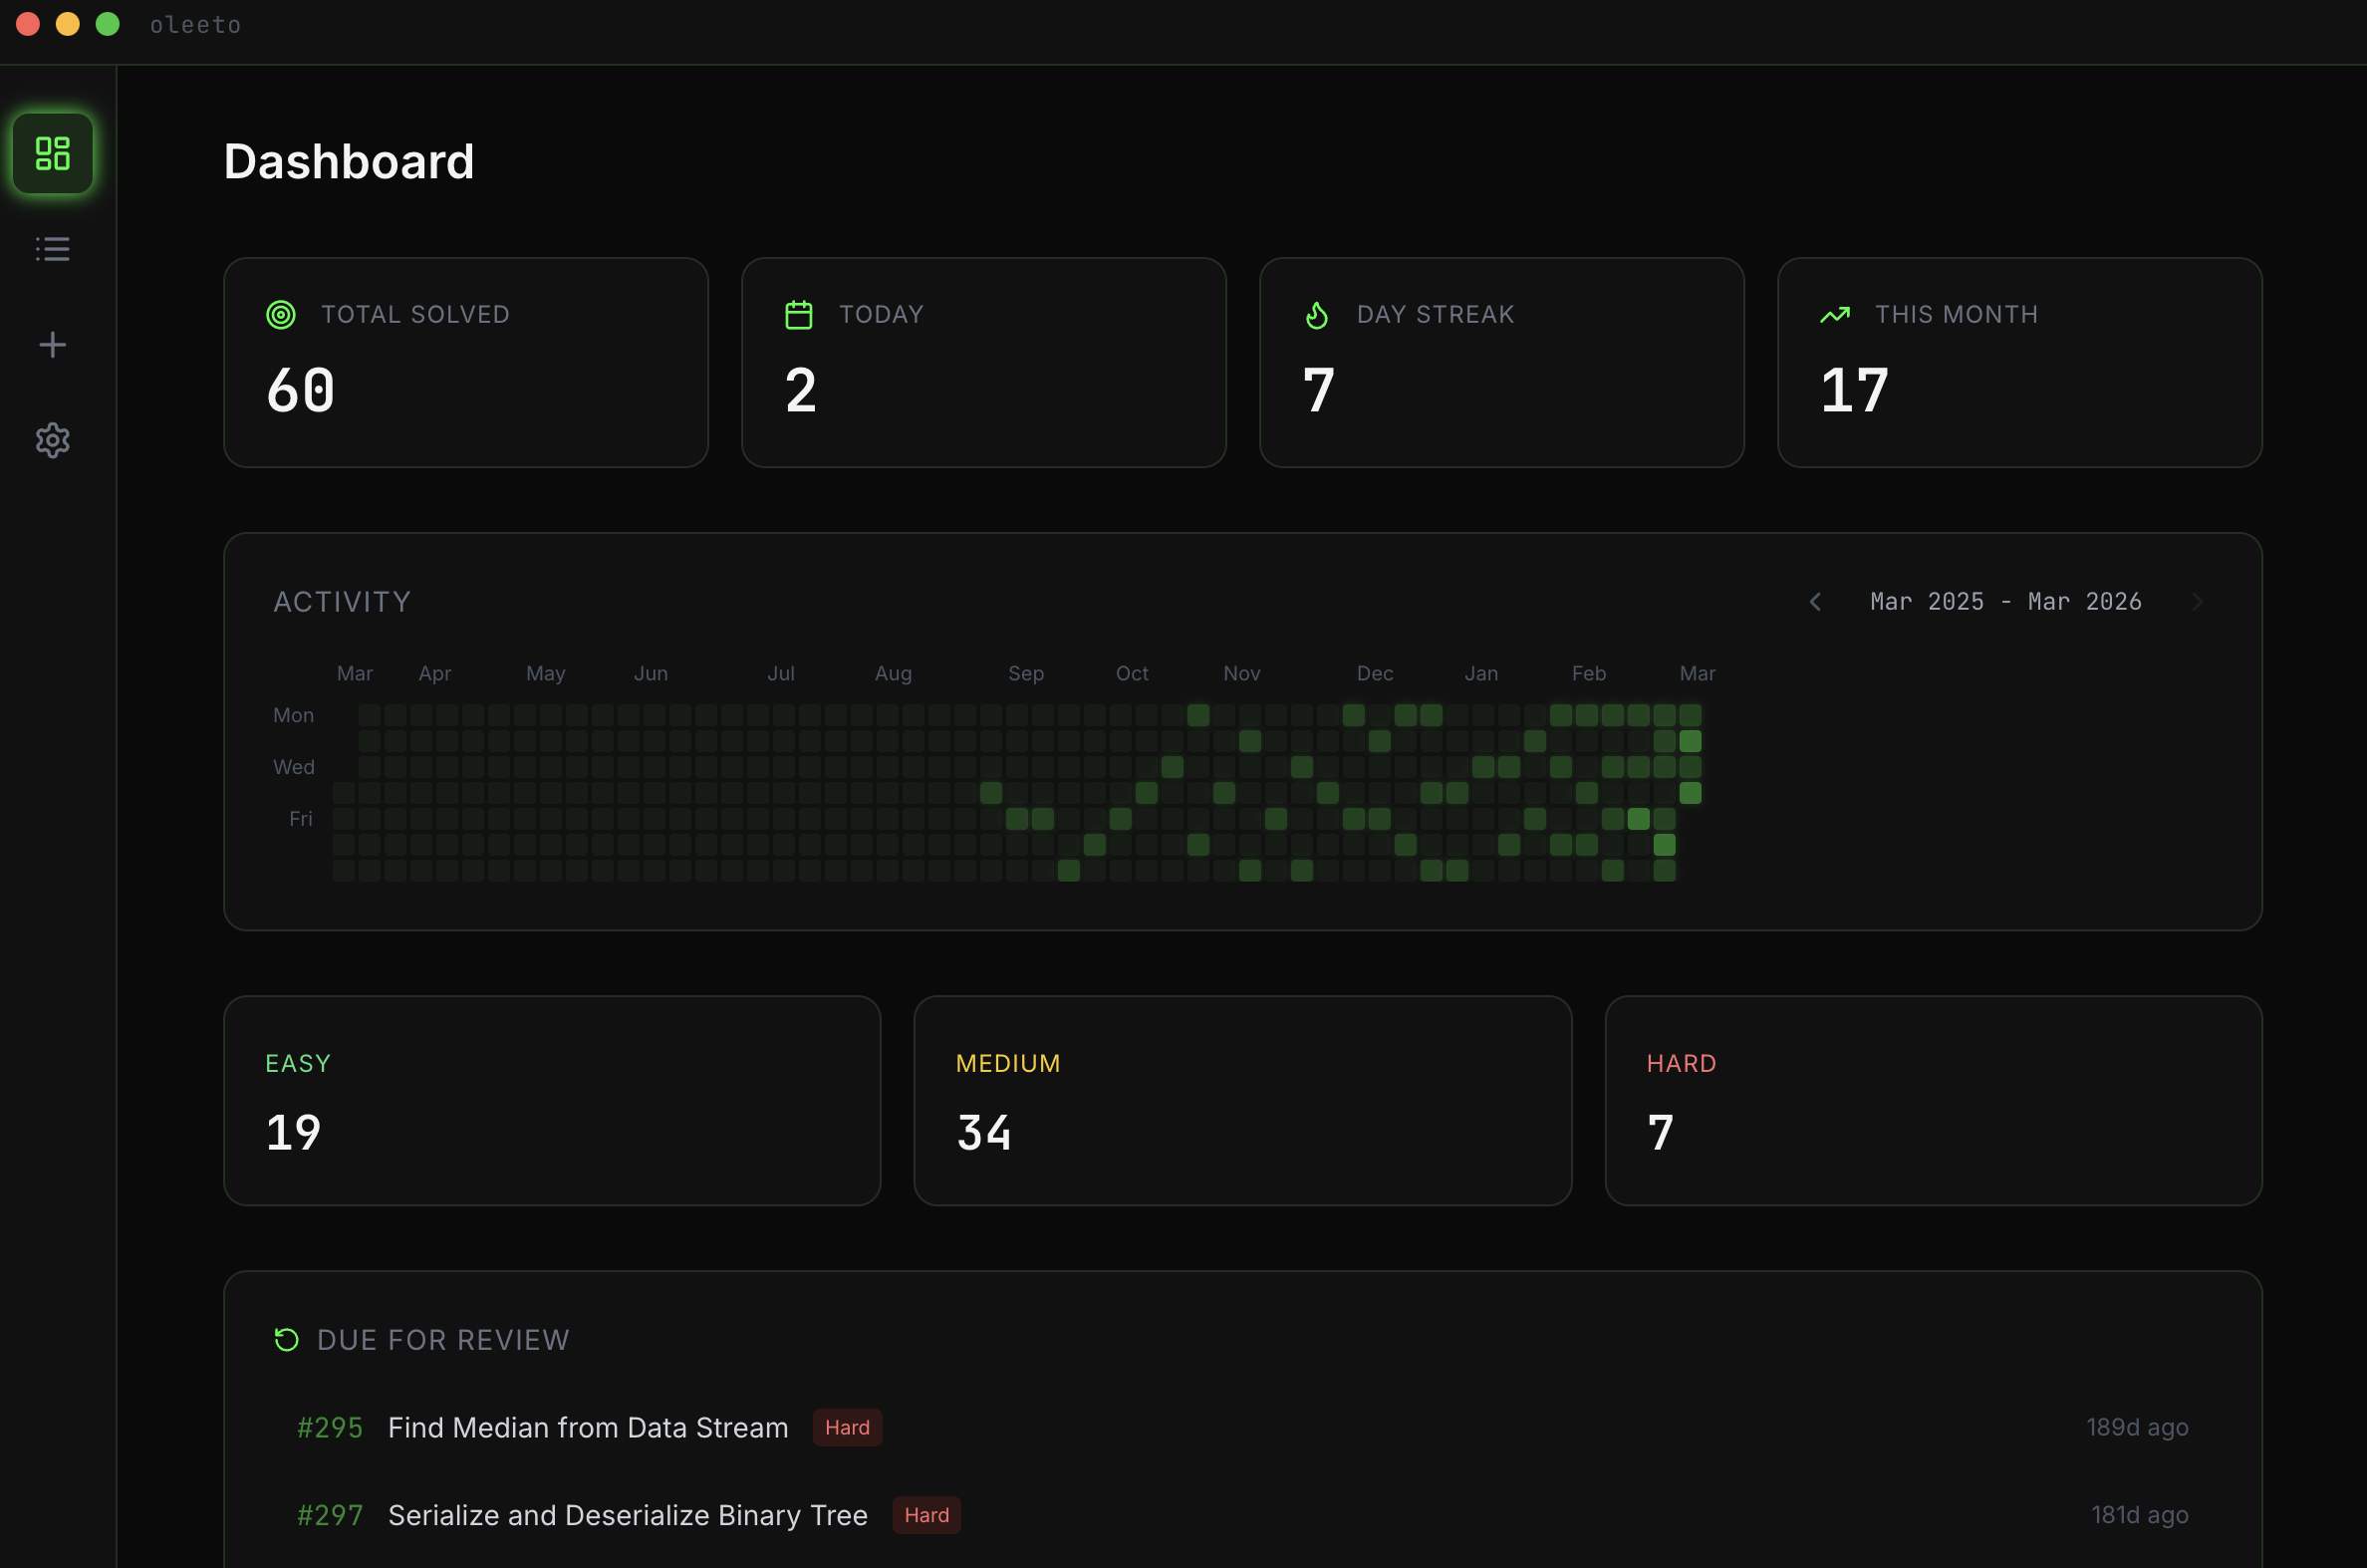
Task: Select the Hard difficulty card
Action: 1934,1100
